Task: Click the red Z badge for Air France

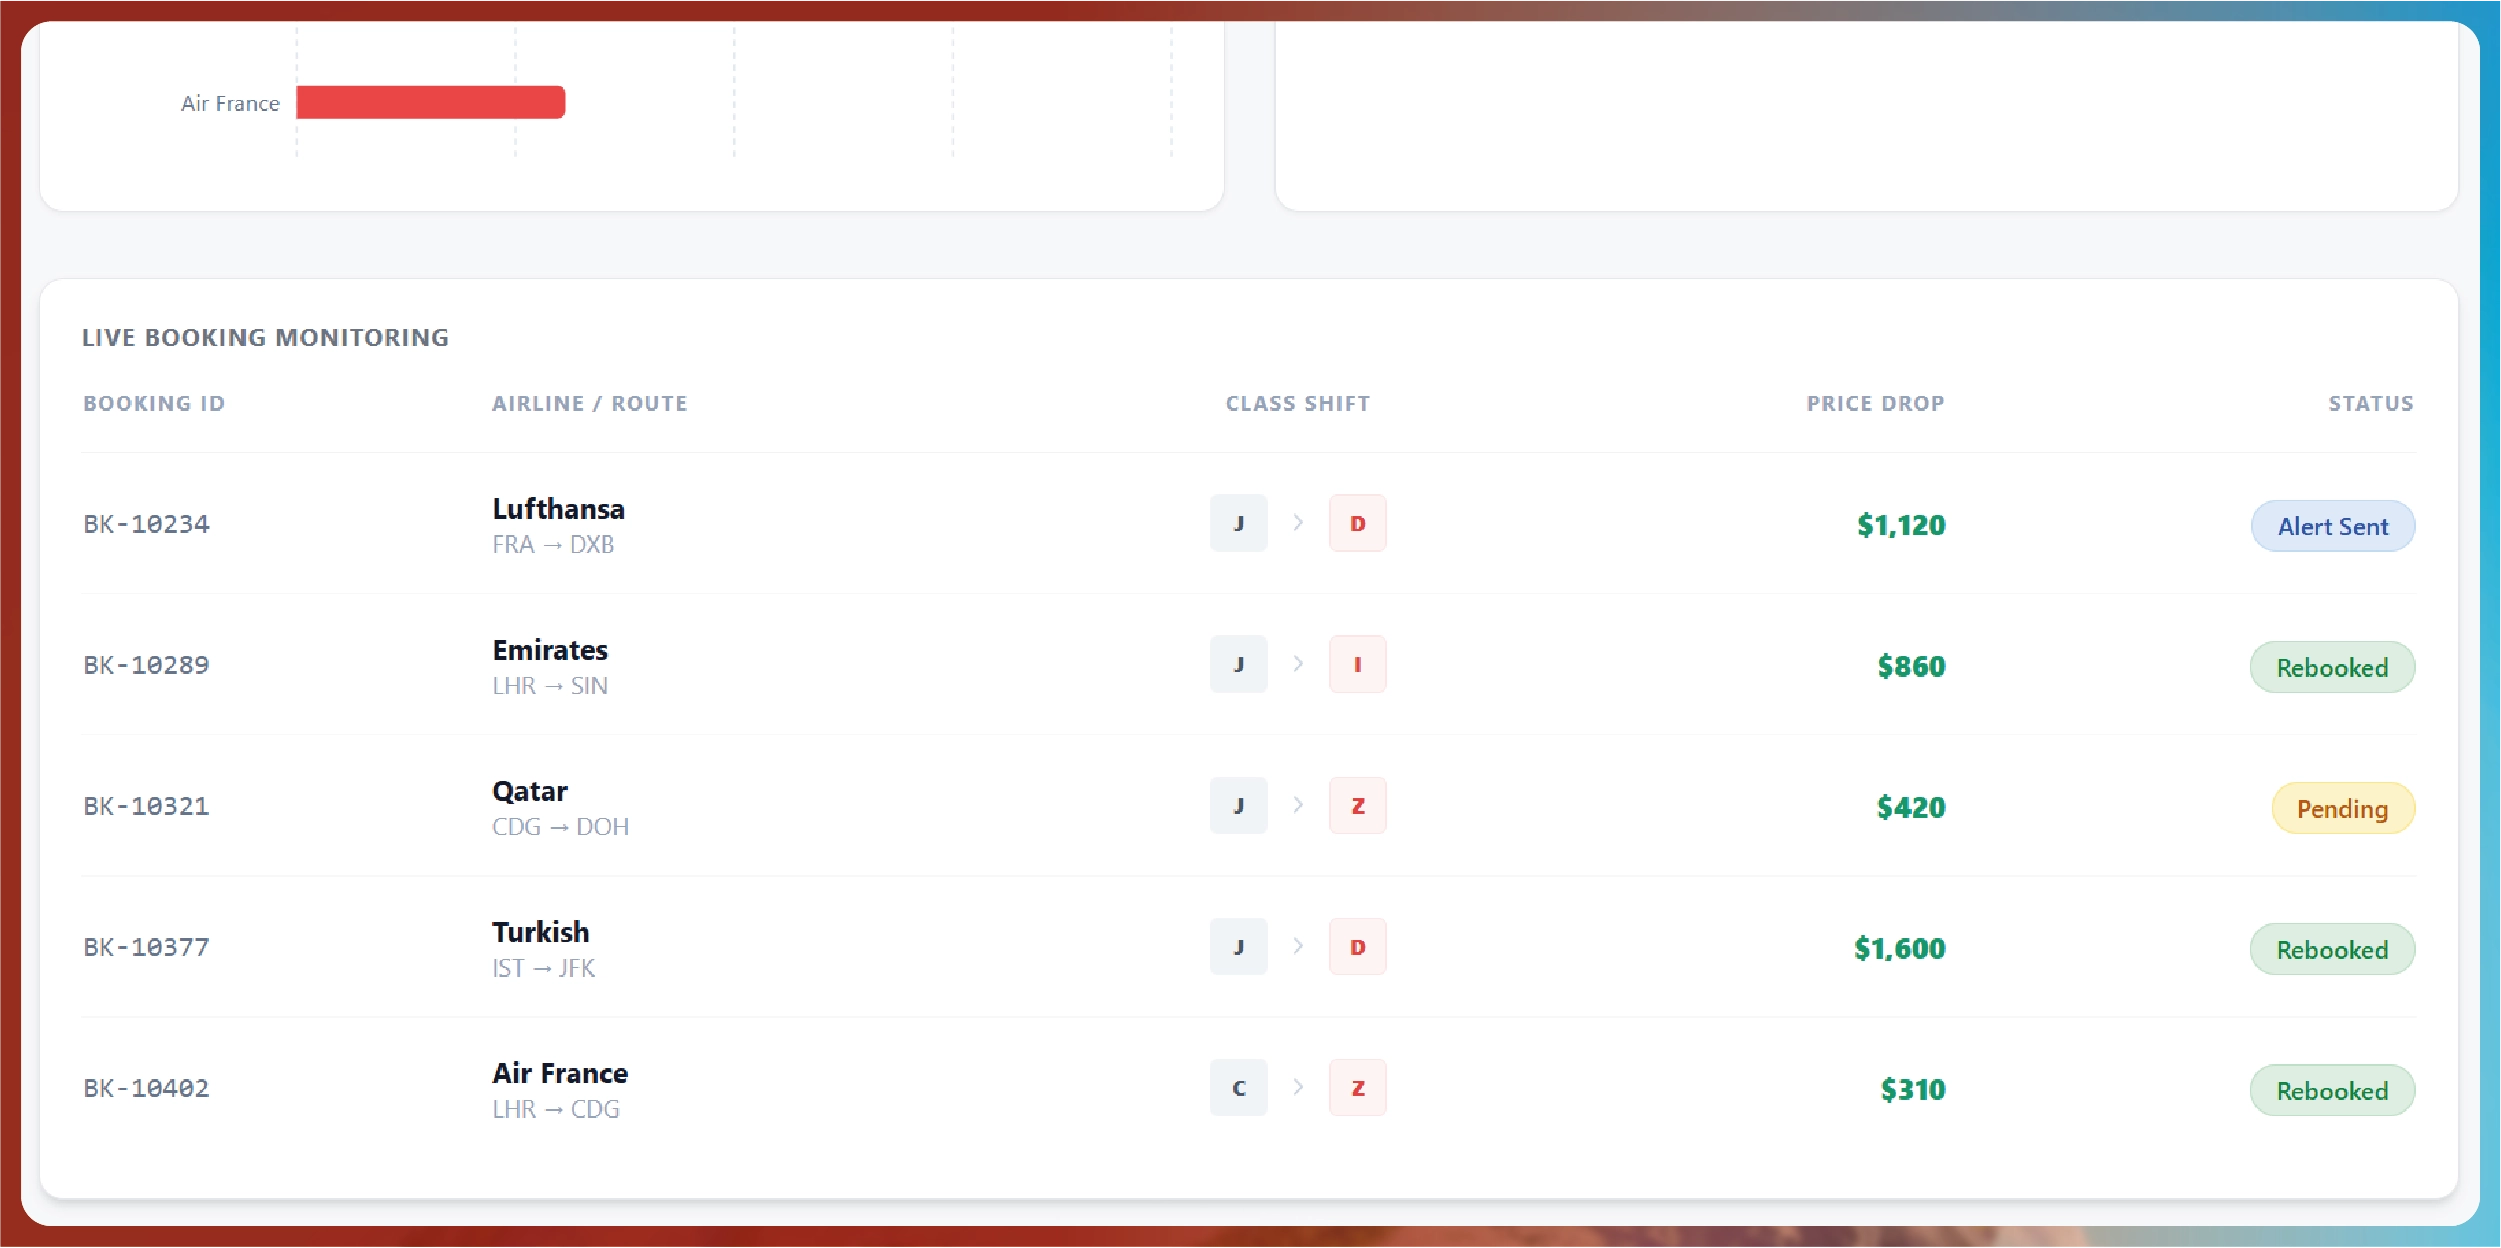Action: click(1357, 1088)
